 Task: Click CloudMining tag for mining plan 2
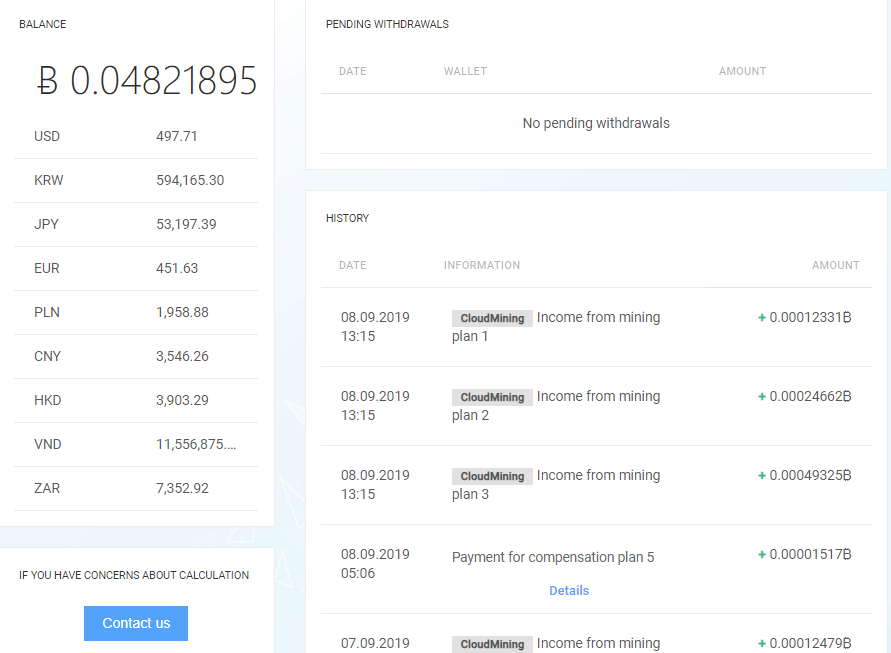tap(492, 397)
